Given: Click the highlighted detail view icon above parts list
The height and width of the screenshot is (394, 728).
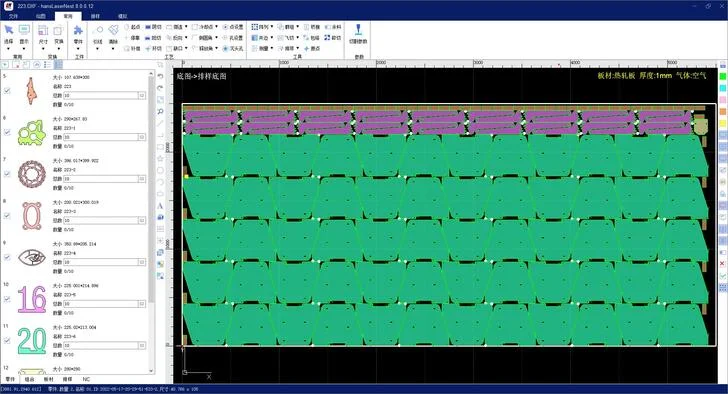Looking at the screenshot, I should (58, 65).
